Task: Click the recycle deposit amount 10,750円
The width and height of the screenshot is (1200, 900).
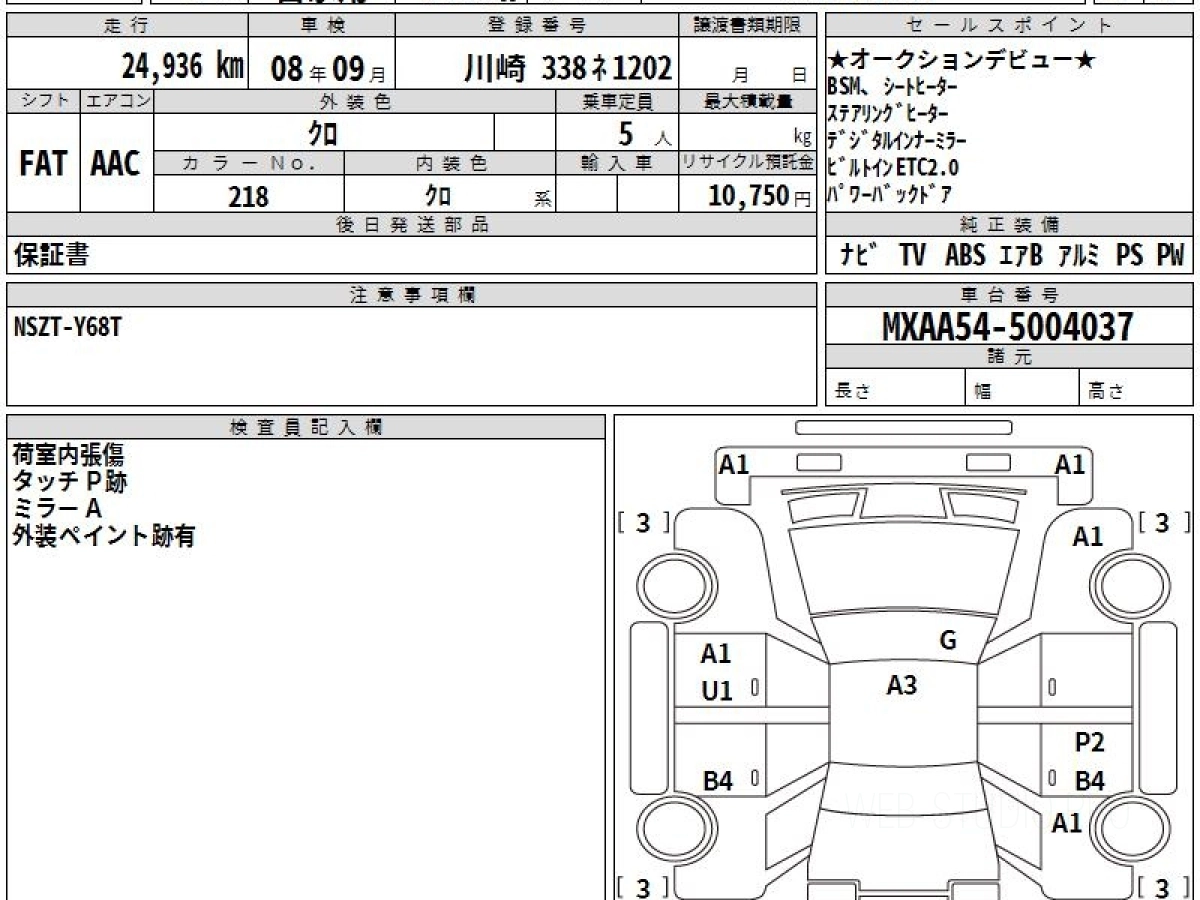Action: coord(748,196)
